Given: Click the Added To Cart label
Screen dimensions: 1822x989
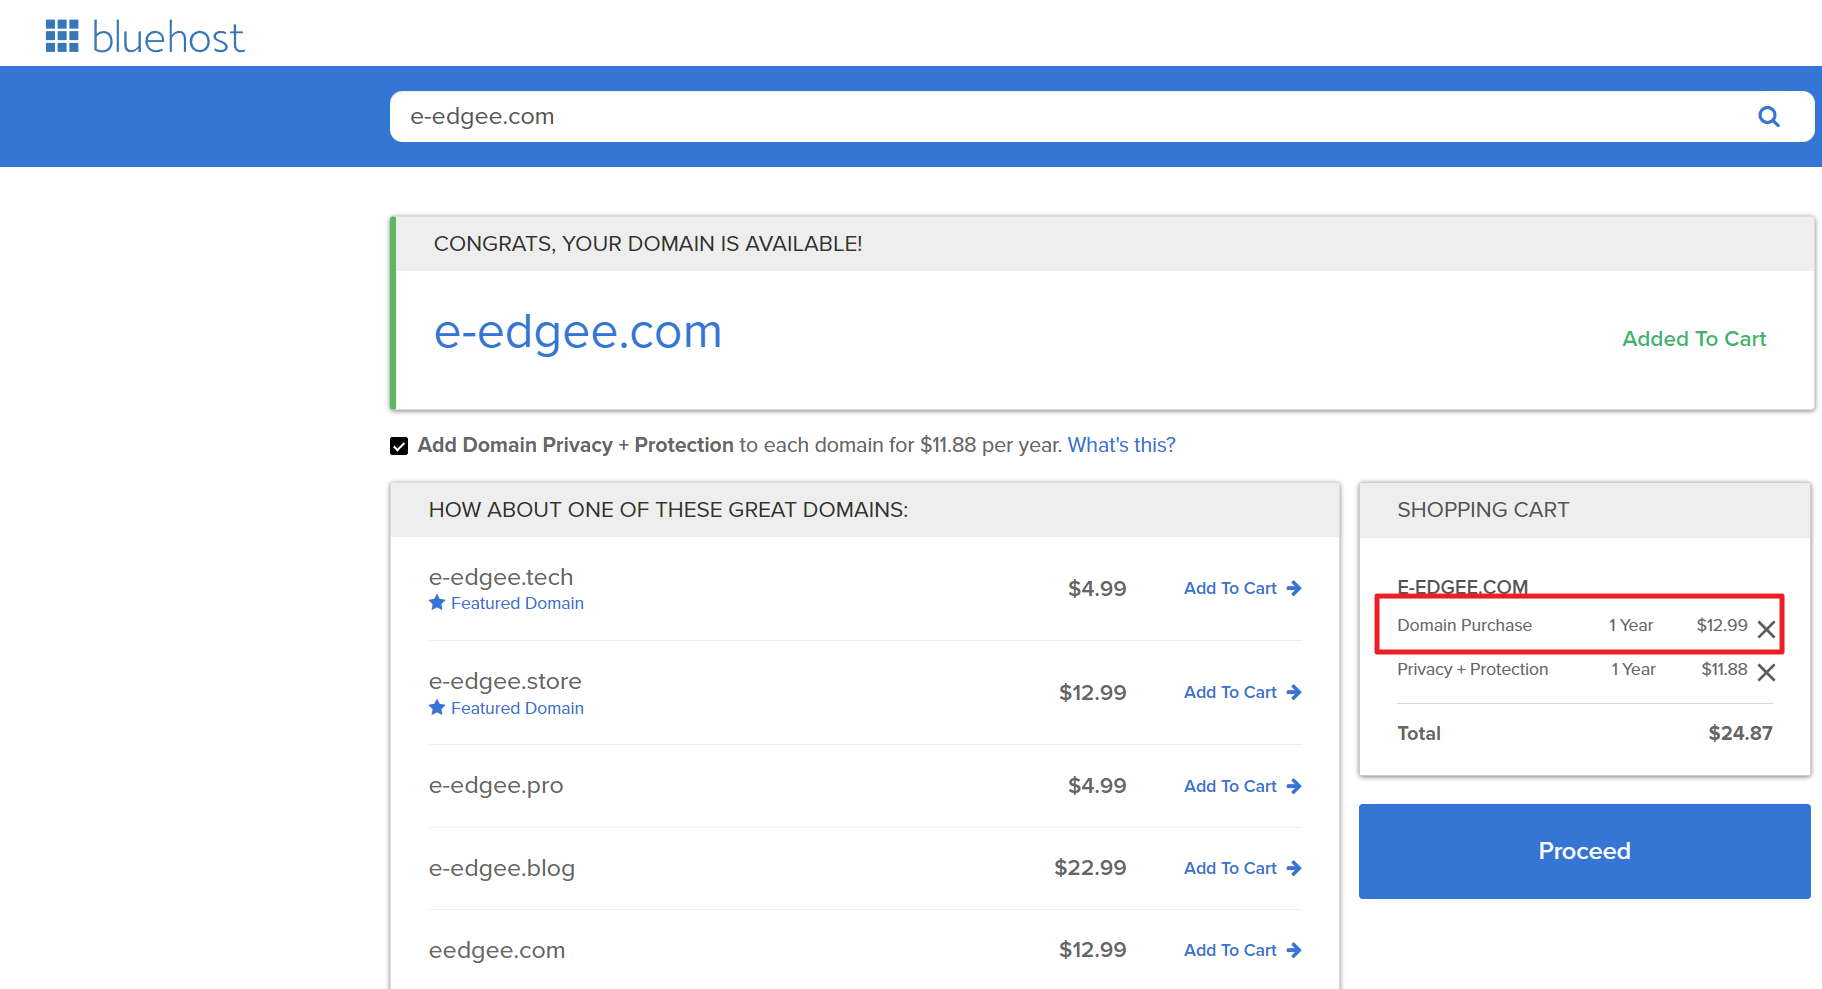Looking at the screenshot, I should (1694, 339).
